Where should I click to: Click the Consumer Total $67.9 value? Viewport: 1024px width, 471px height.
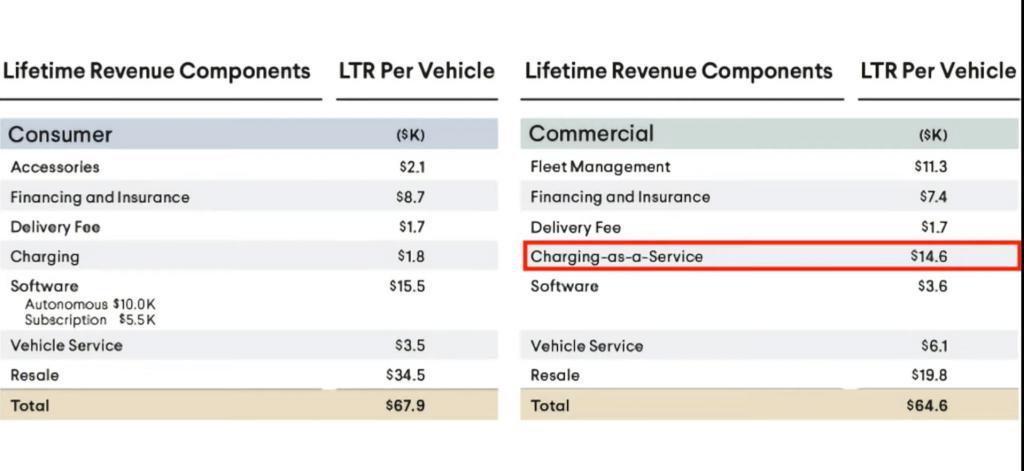pos(406,406)
